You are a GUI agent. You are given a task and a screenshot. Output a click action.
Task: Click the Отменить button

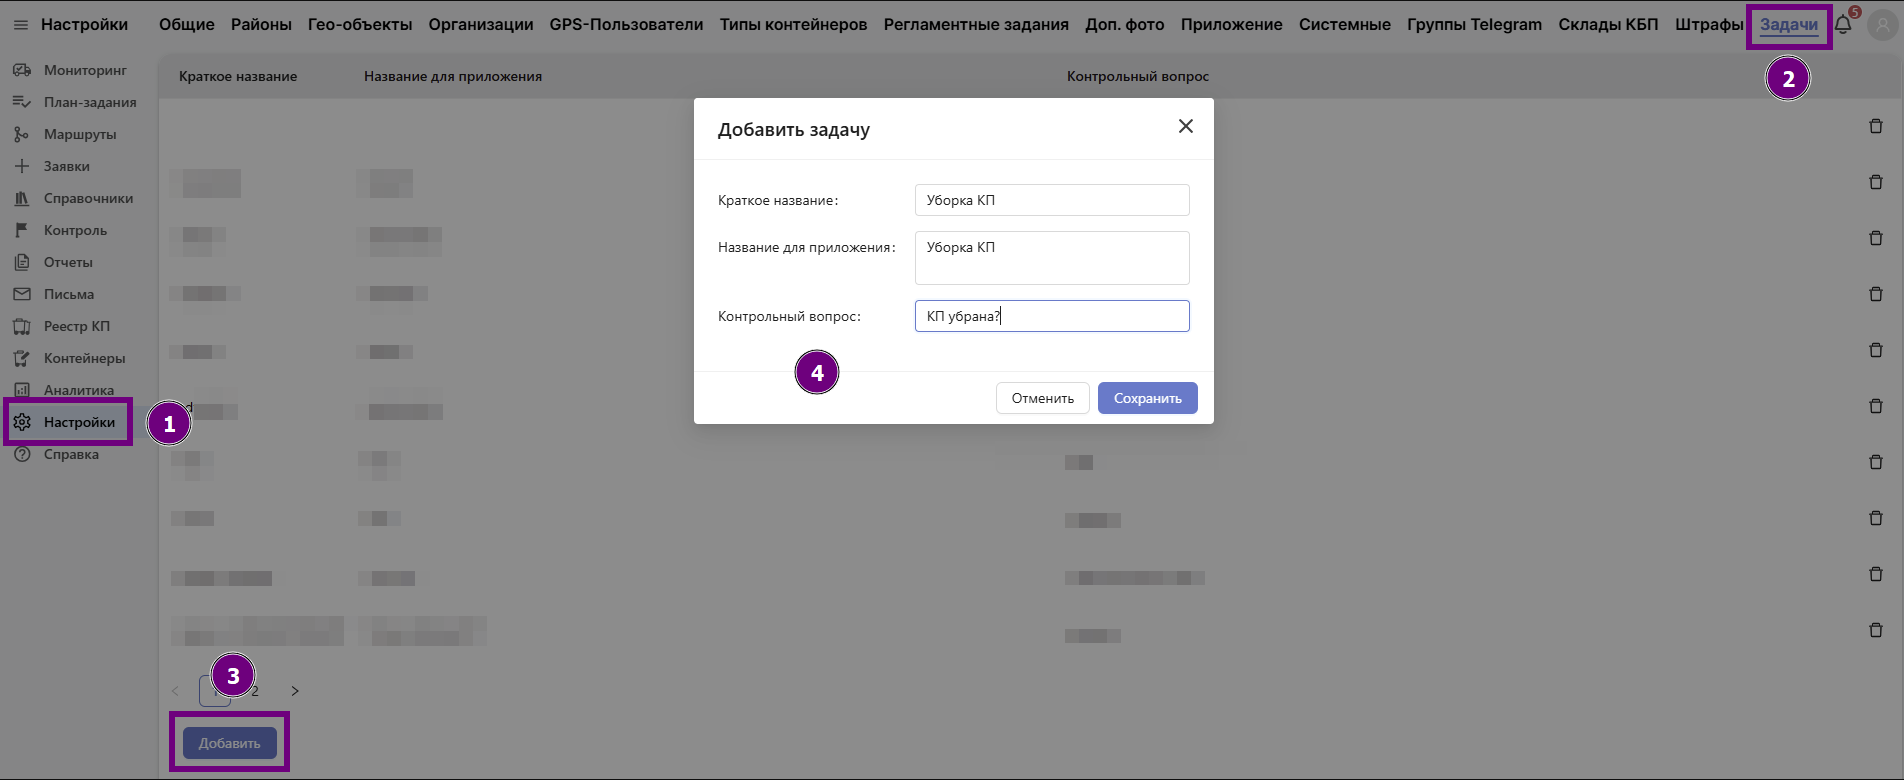pos(1042,398)
